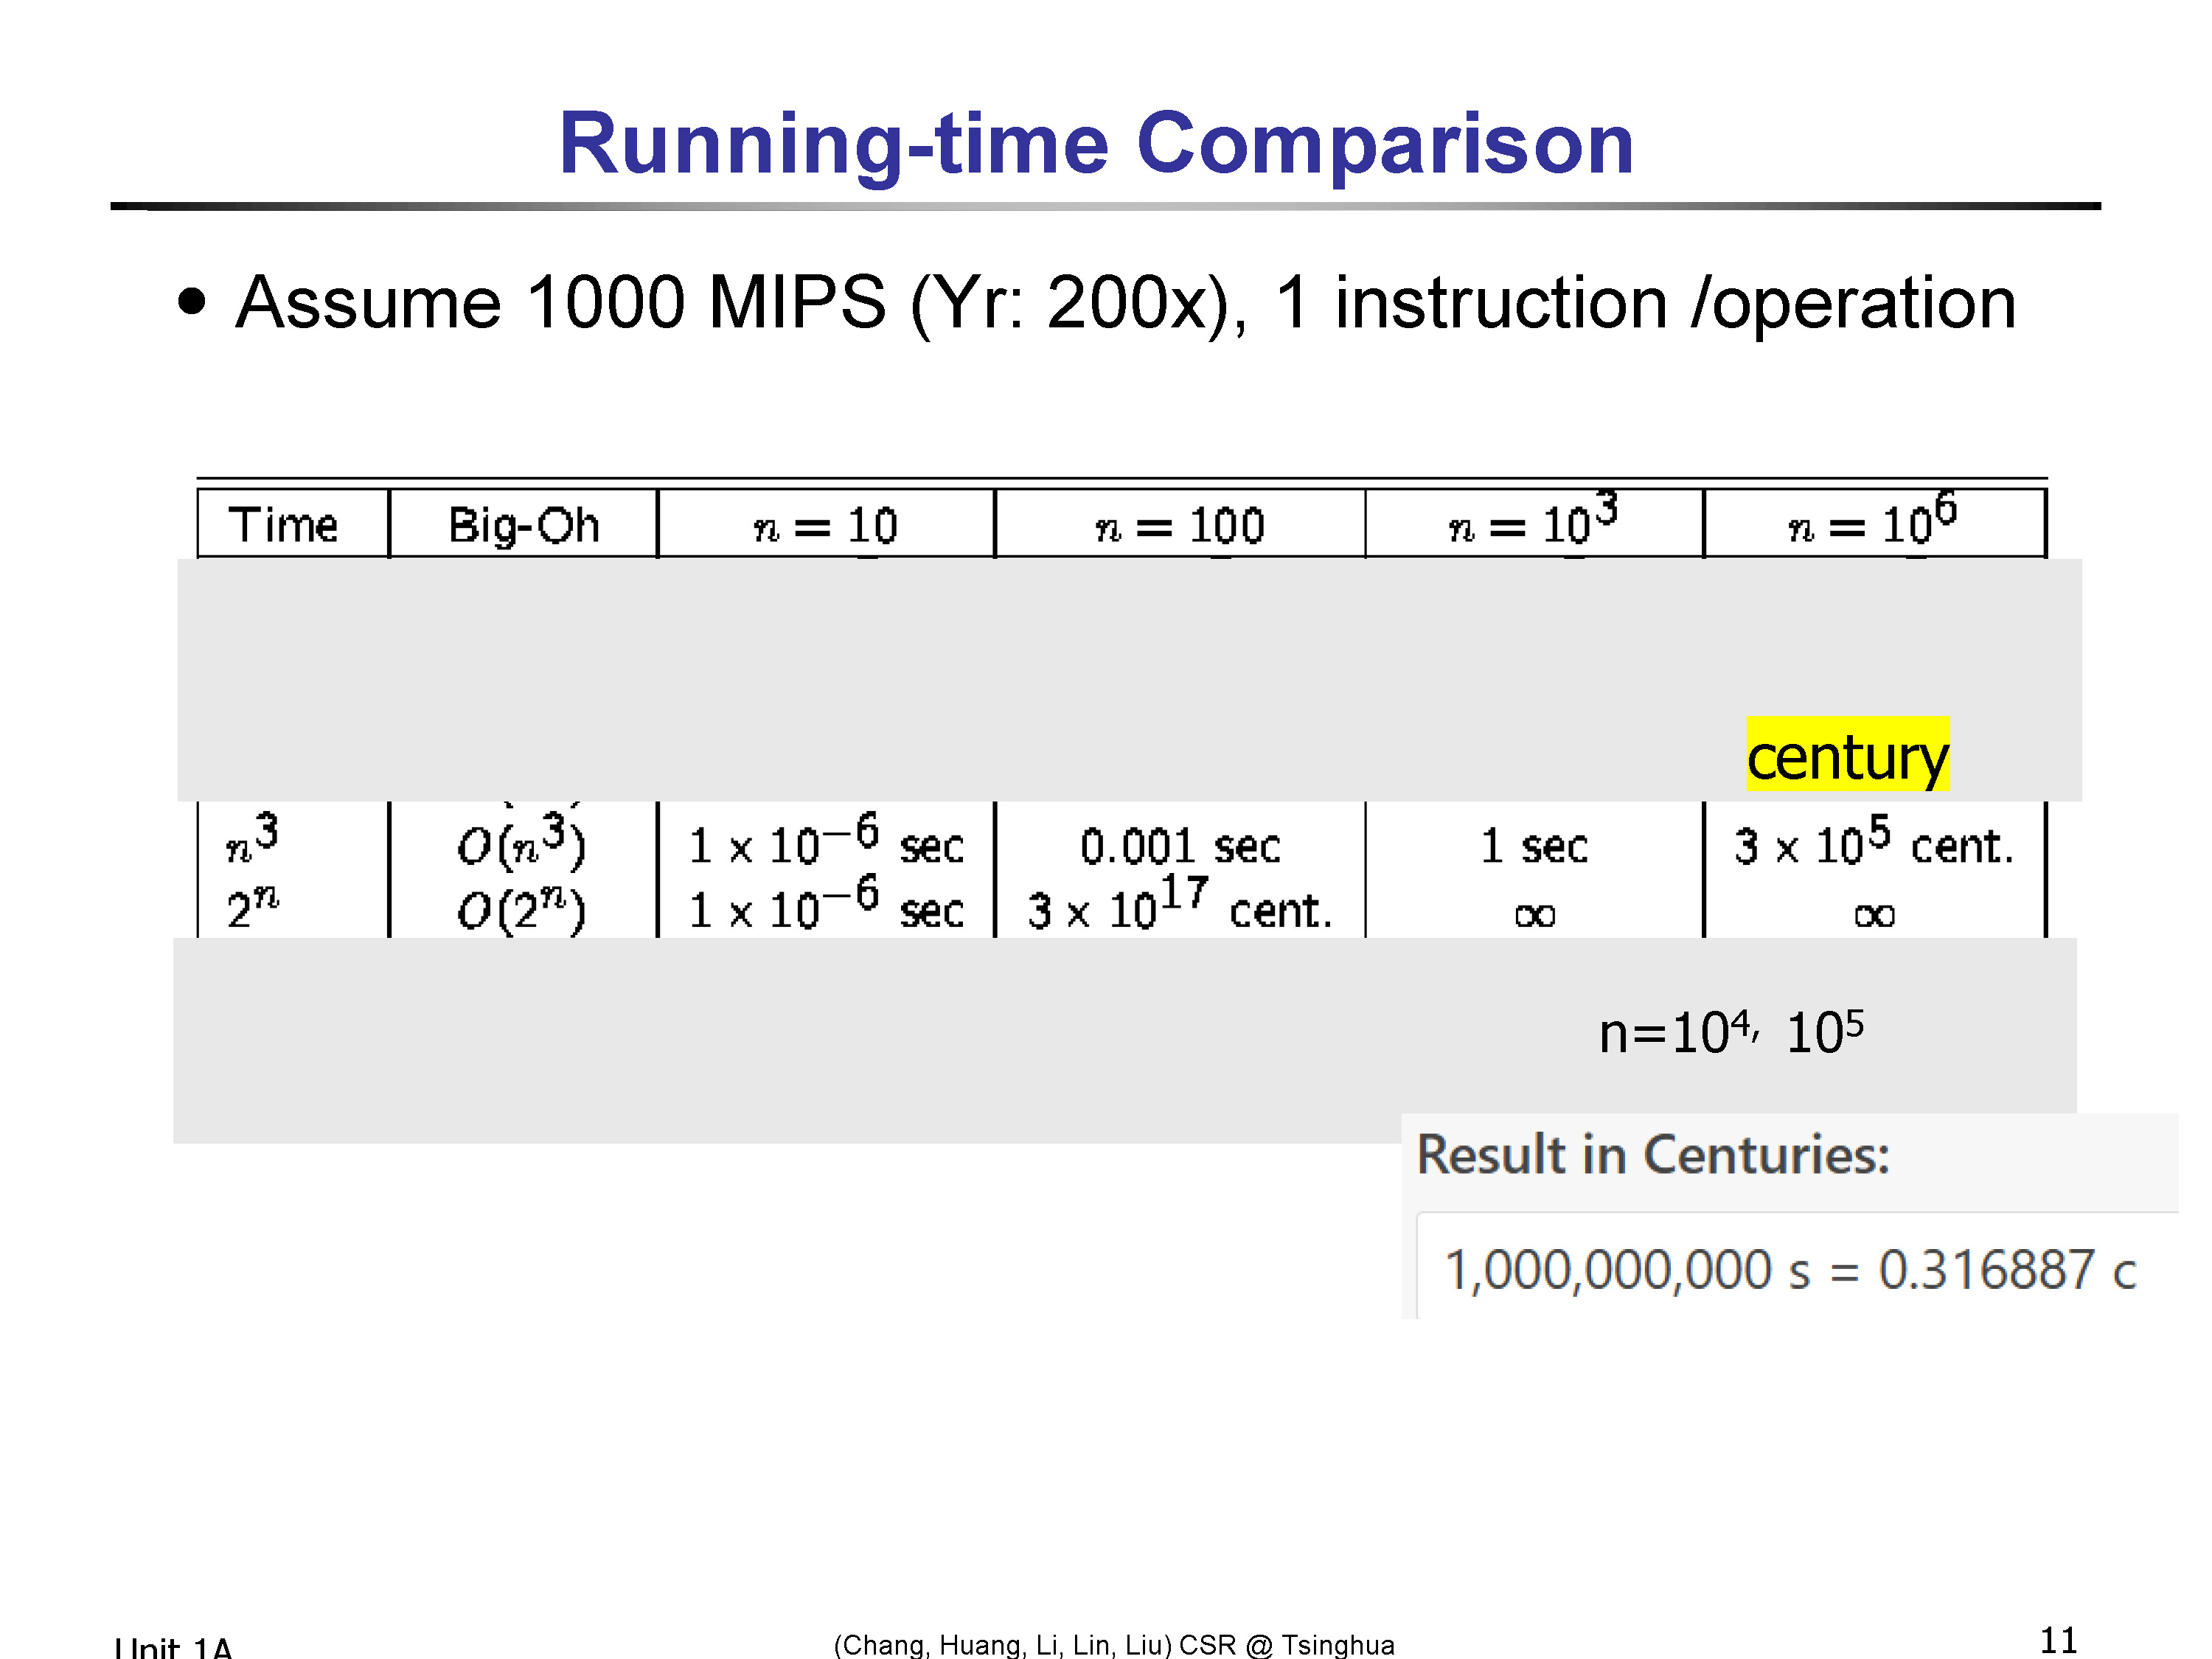
Task: Click the n=10⁴, 10⁵ annotation text
Action: coord(1731,1032)
